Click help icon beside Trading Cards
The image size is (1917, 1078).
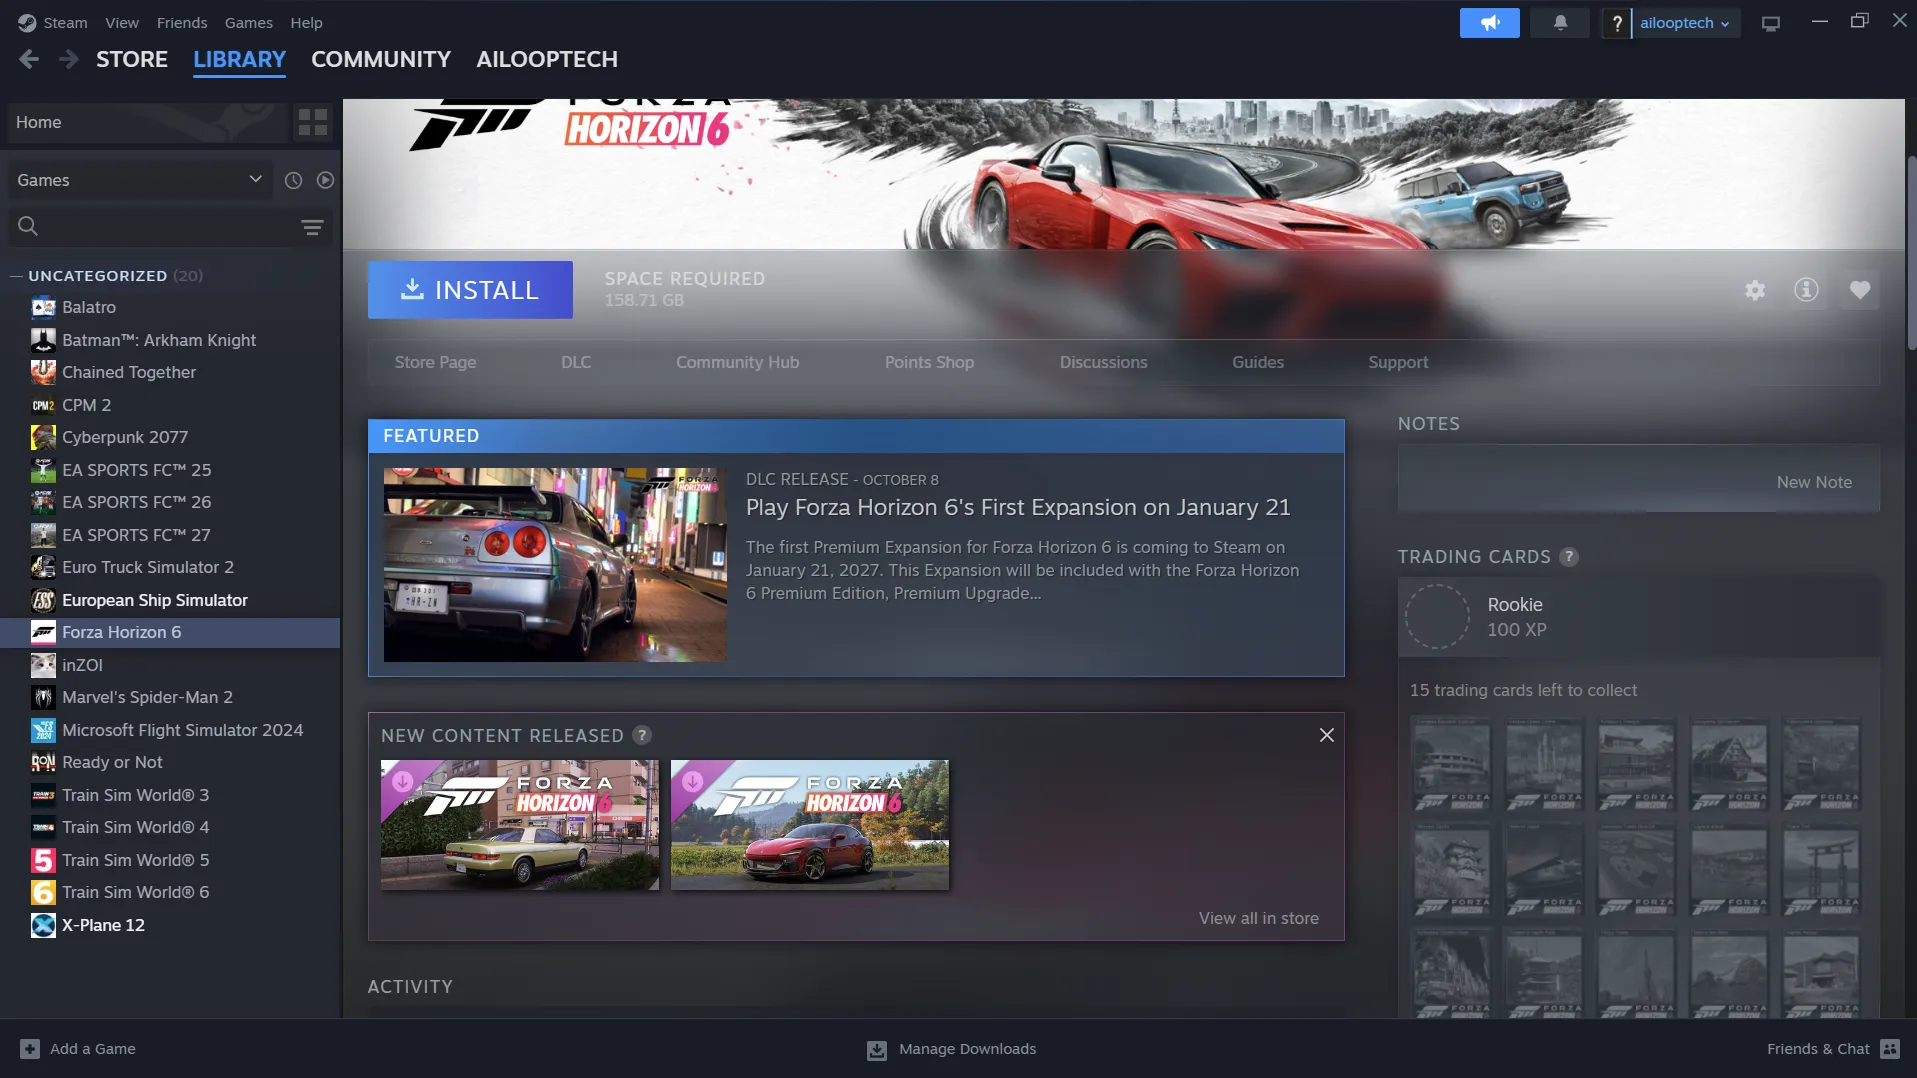[1569, 557]
